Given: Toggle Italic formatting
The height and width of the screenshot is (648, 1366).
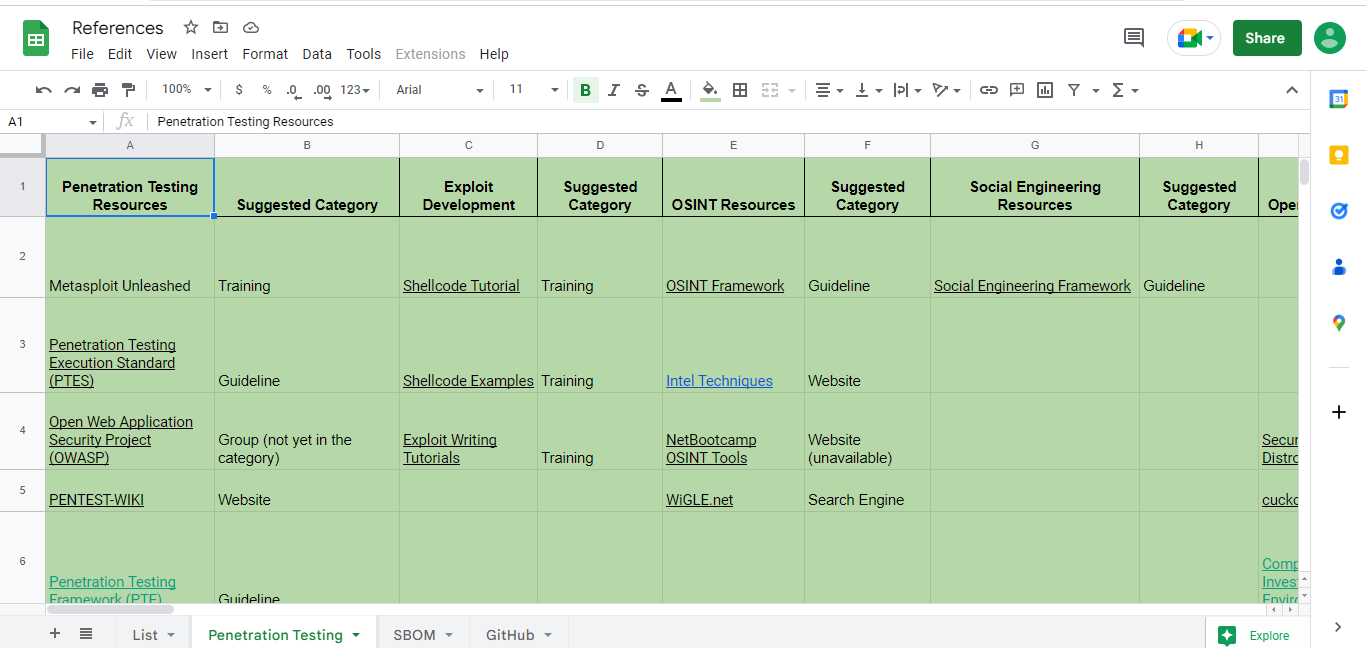Looking at the screenshot, I should pos(614,90).
